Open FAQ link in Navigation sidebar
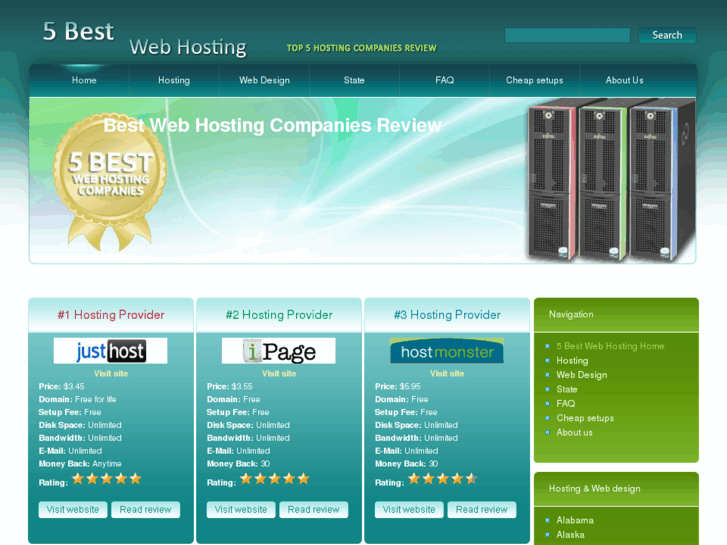 [566, 404]
